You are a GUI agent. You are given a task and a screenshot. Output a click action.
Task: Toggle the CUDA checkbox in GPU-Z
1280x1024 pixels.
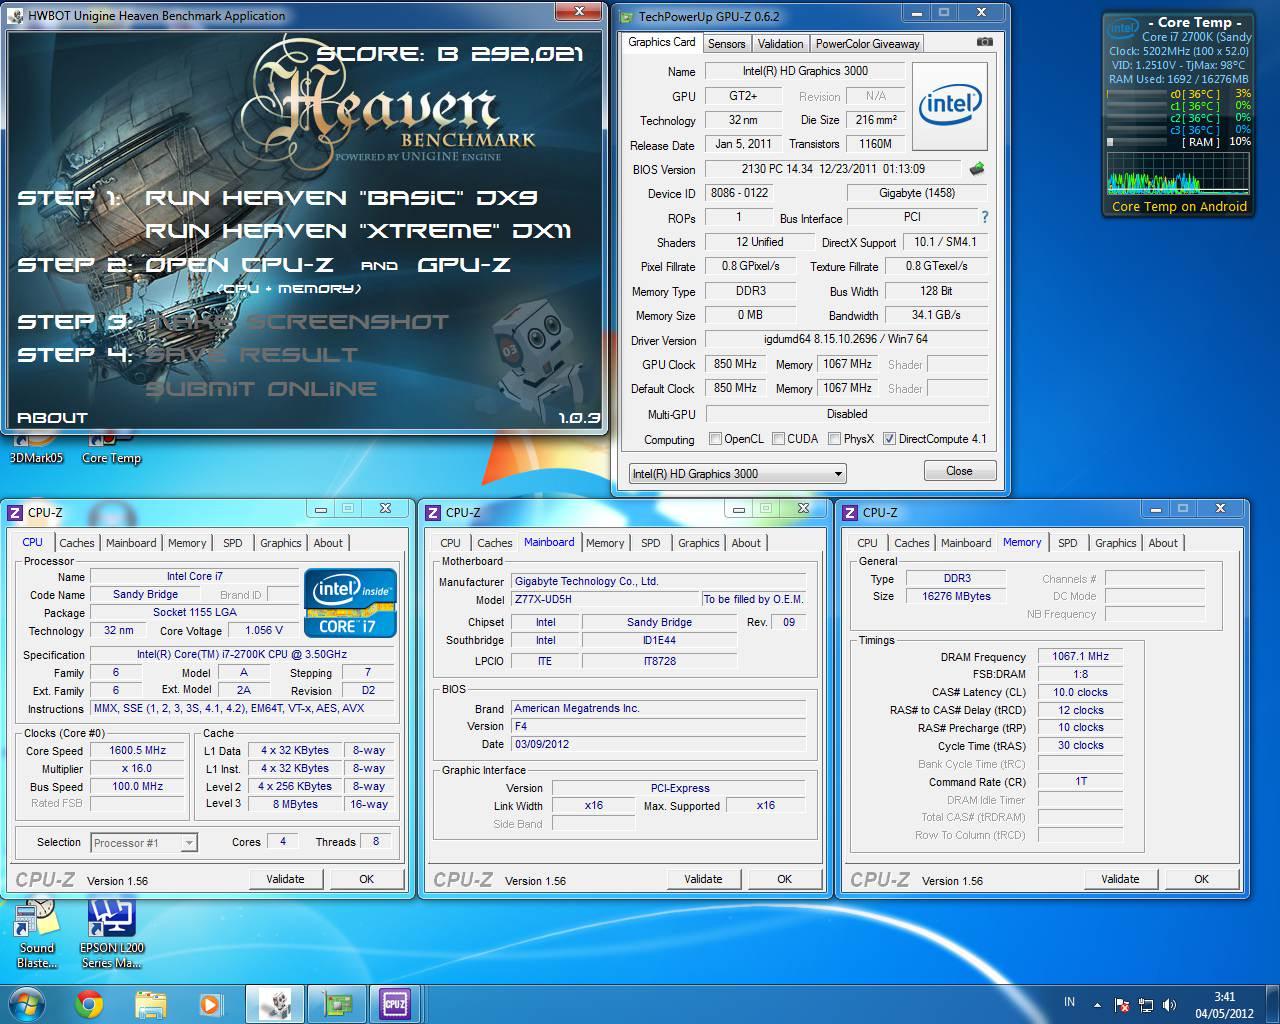pyautogui.click(x=777, y=439)
